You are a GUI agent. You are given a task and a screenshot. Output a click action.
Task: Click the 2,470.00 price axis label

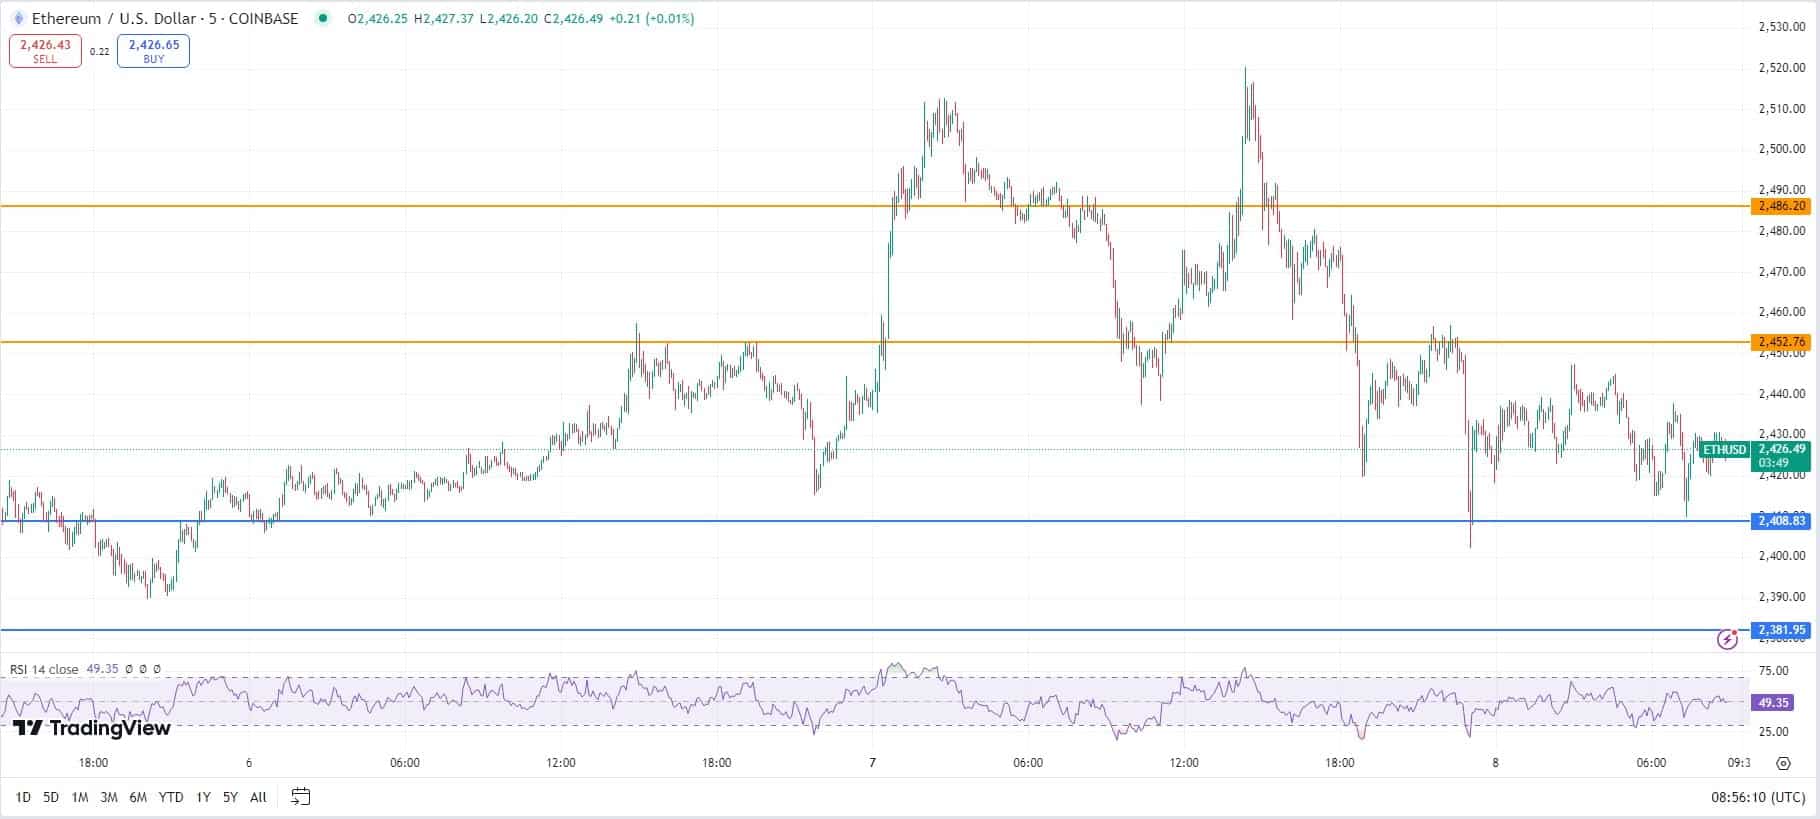pos(1782,271)
